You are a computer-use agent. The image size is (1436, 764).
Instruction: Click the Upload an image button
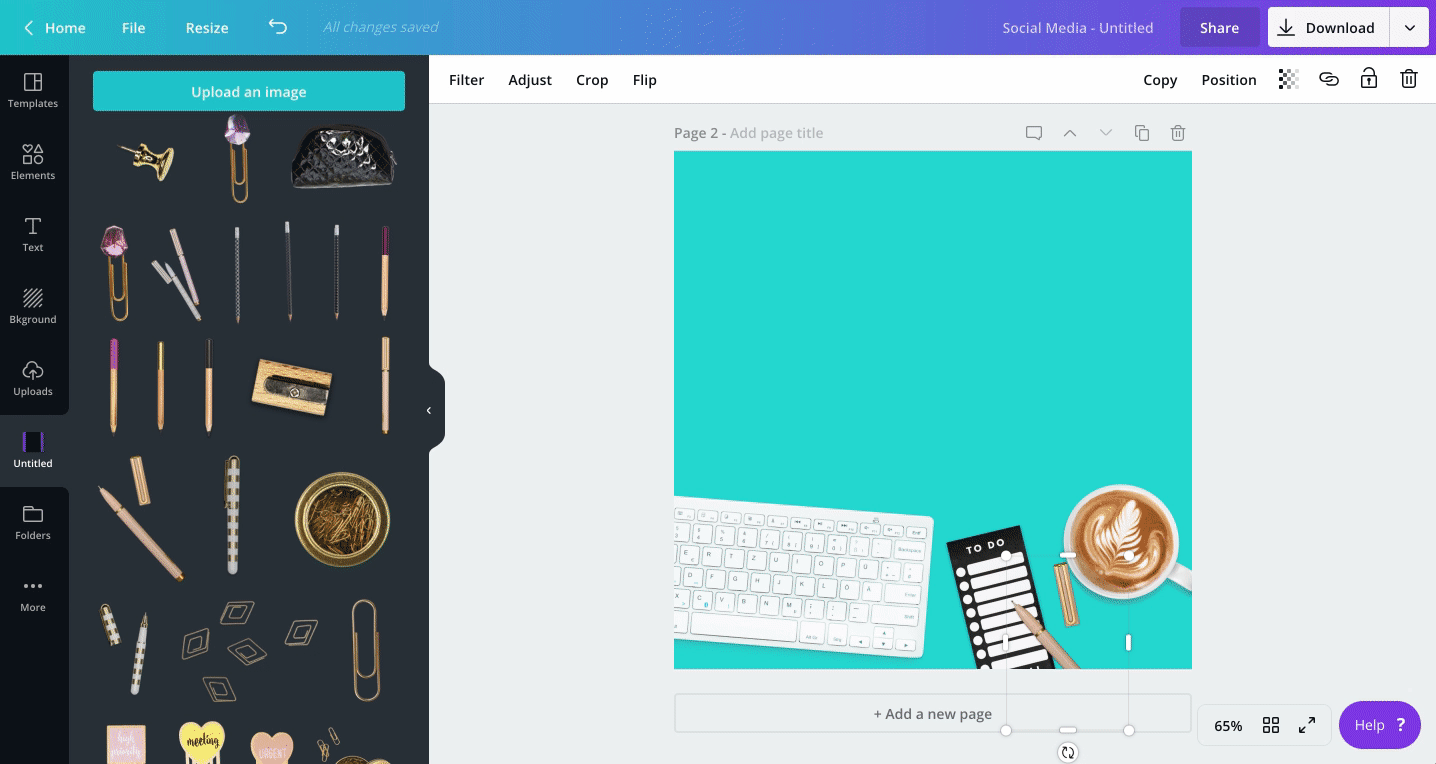click(x=249, y=92)
